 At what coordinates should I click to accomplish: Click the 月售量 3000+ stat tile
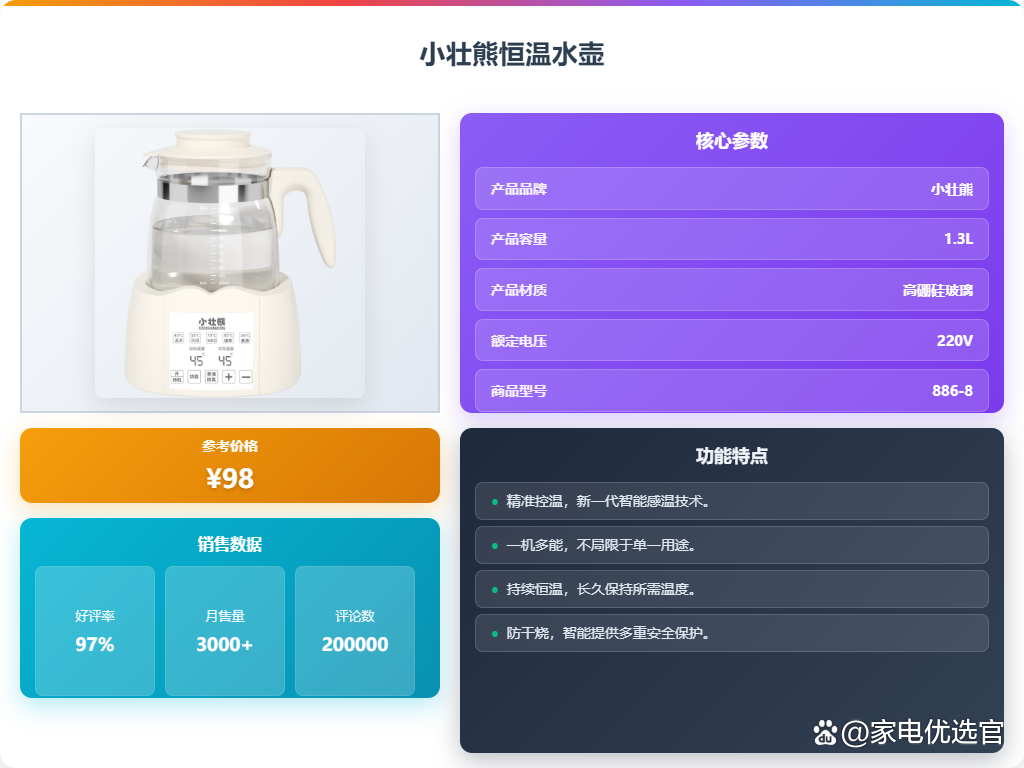[225, 631]
